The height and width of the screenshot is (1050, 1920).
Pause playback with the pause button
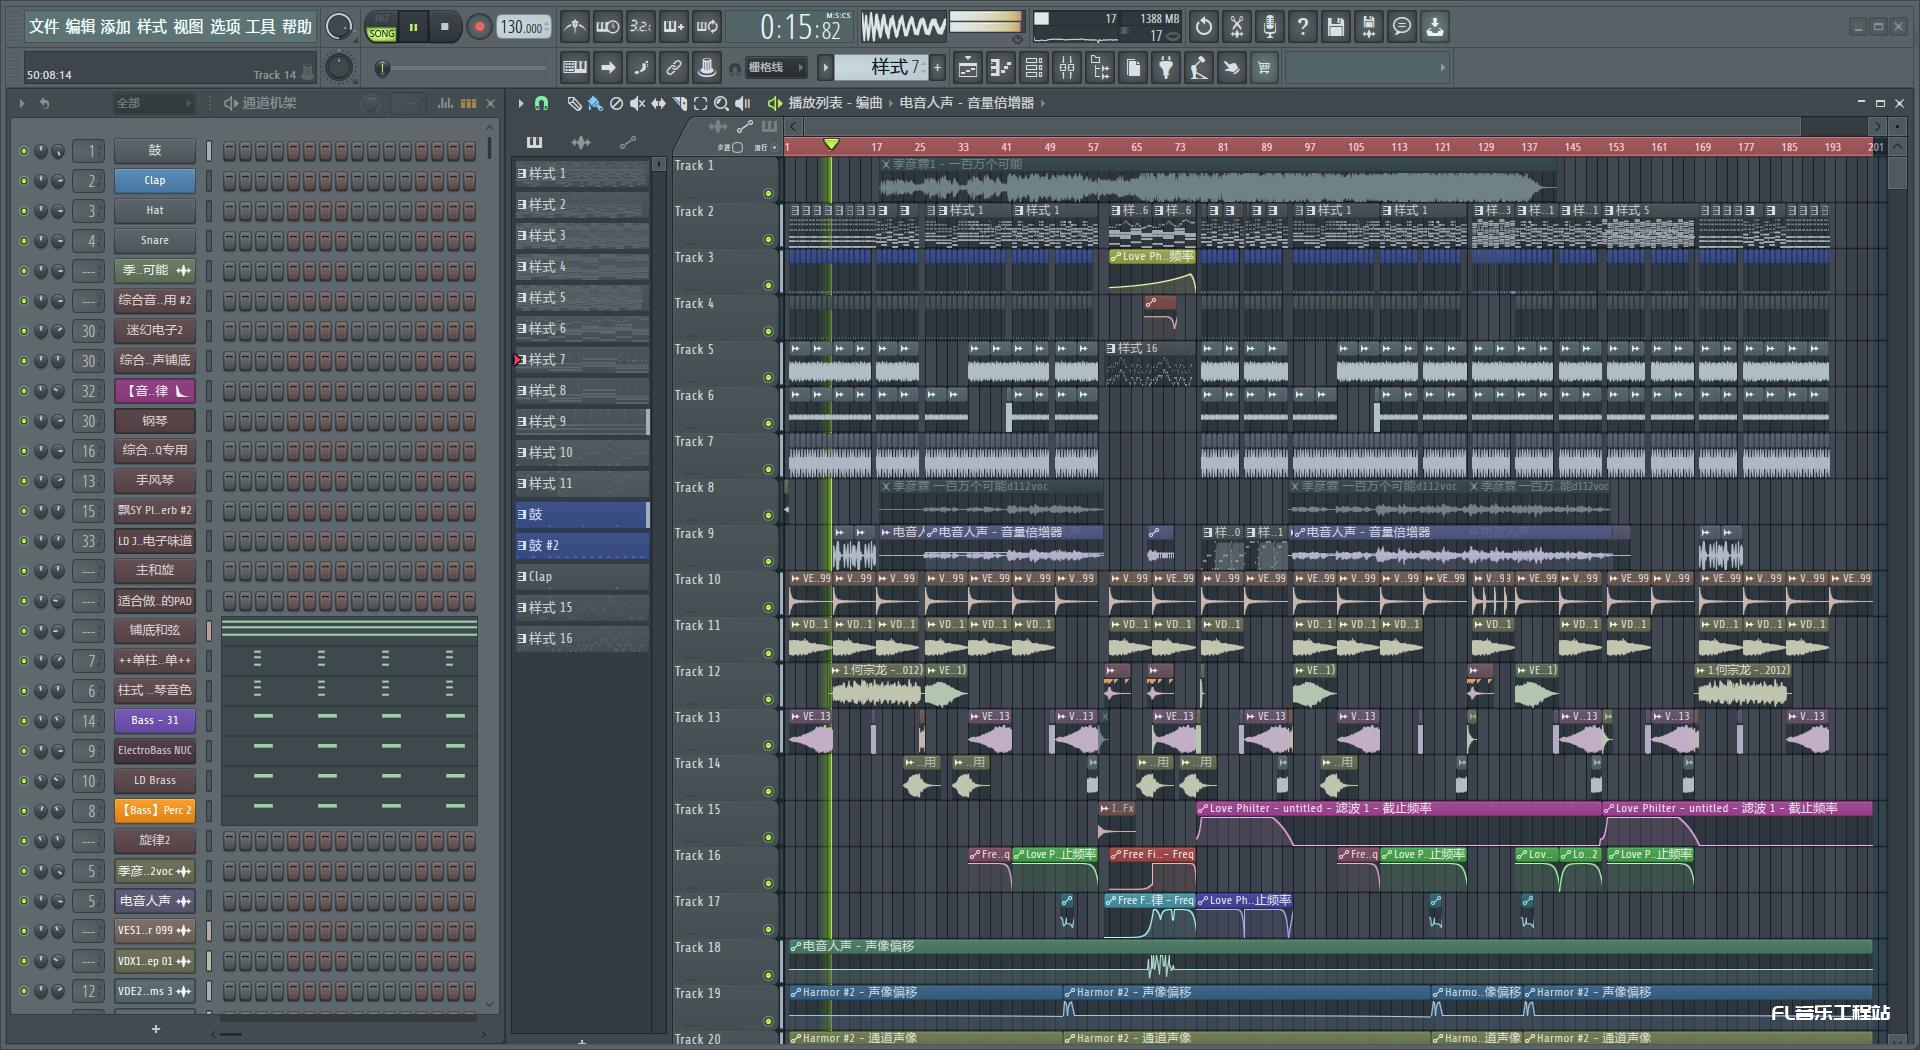tap(413, 27)
